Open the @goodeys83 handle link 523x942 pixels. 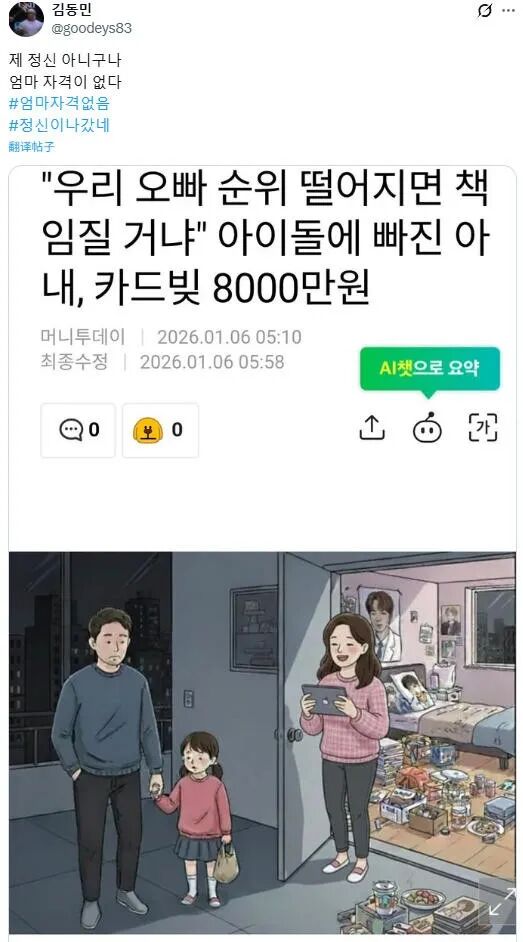92,28
